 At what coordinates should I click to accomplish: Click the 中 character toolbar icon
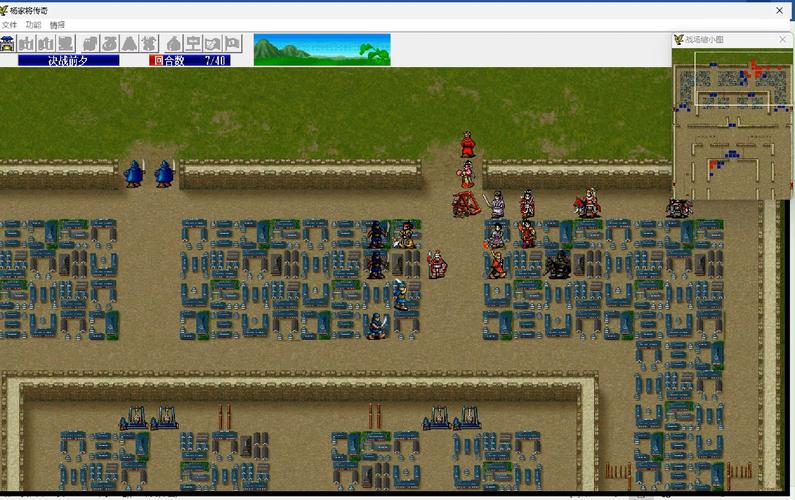point(192,43)
